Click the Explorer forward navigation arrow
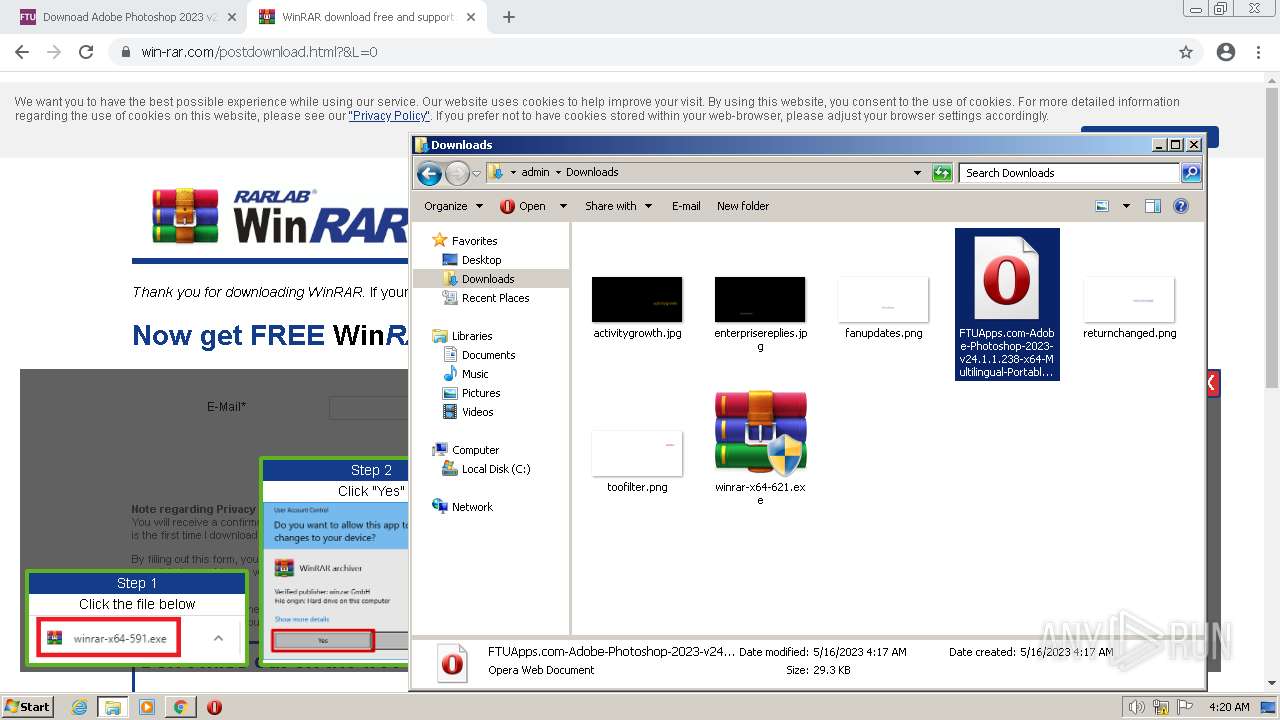The height and width of the screenshot is (720, 1280). (457, 174)
